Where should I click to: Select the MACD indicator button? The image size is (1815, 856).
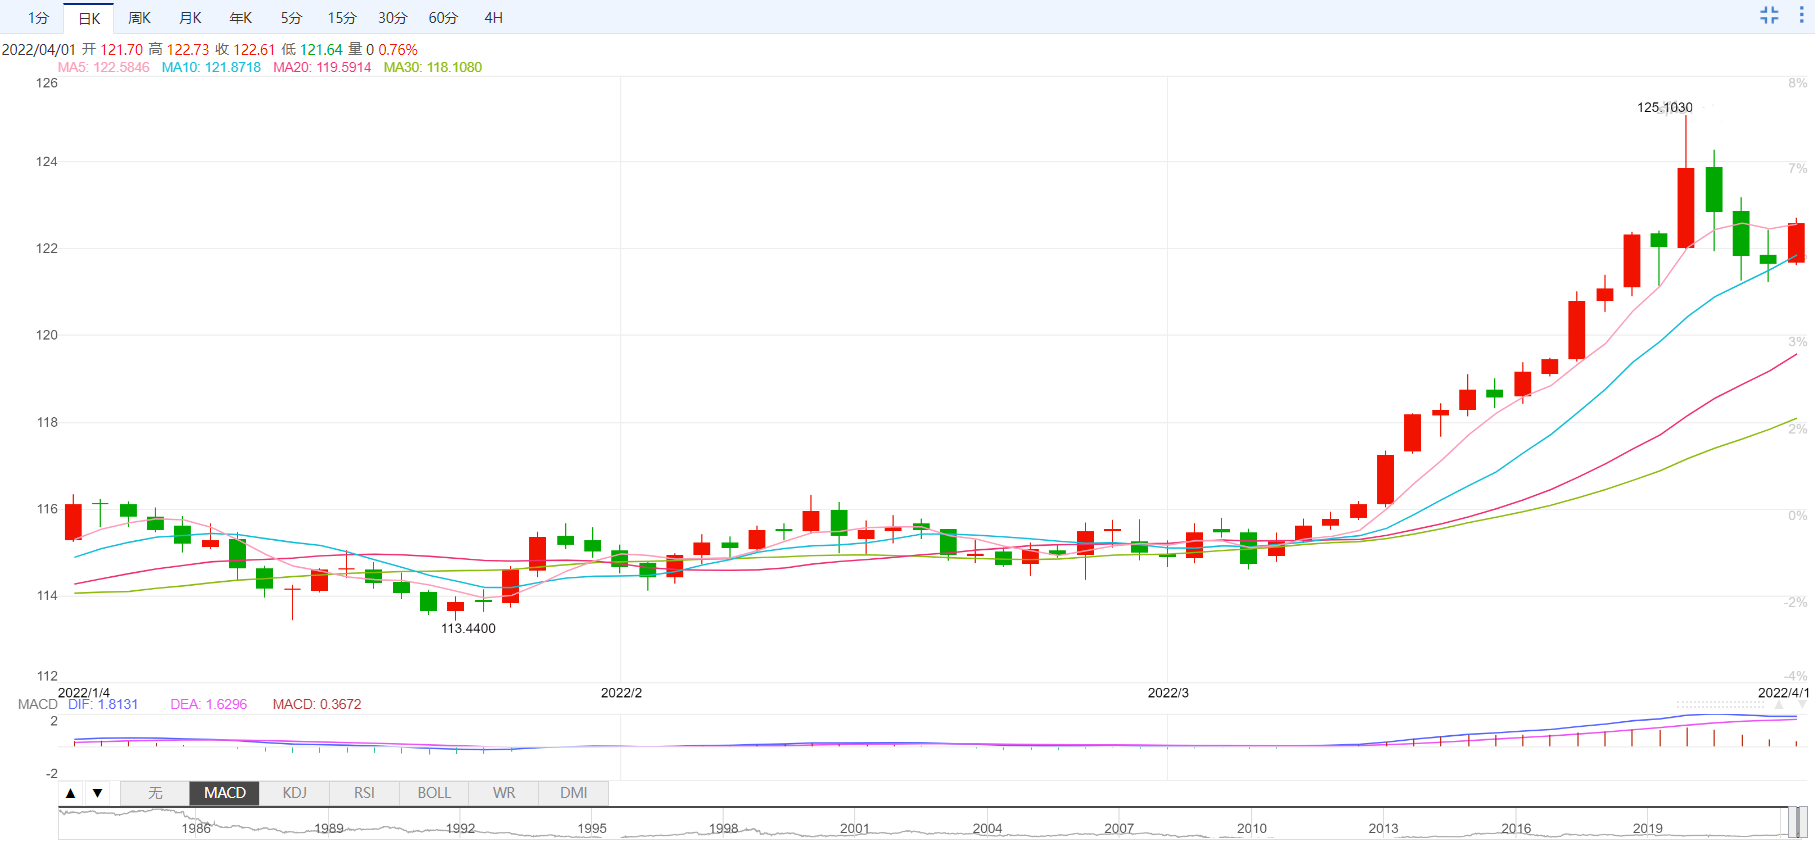(225, 793)
